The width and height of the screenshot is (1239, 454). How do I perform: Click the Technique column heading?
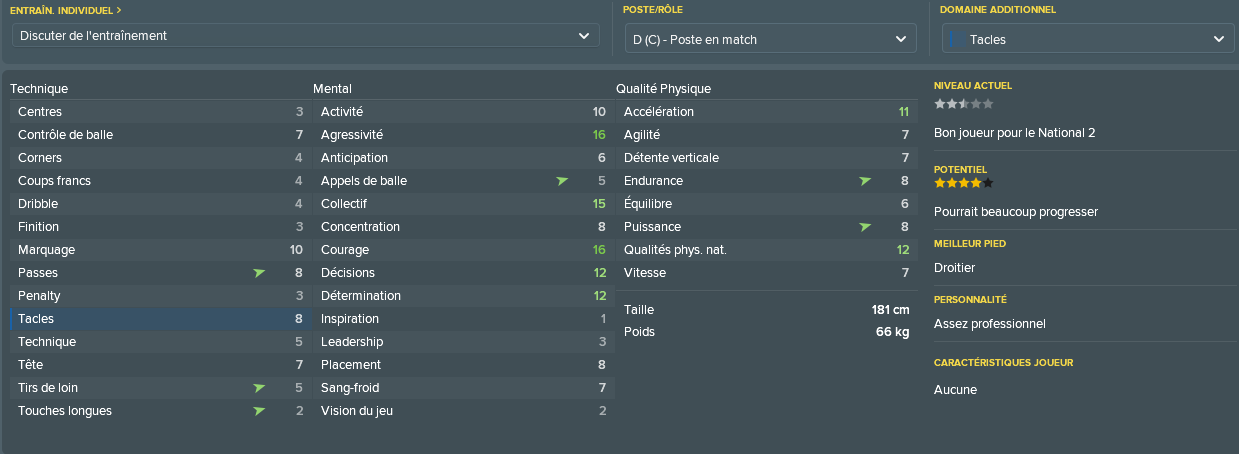pyautogui.click(x=39, y=89)
